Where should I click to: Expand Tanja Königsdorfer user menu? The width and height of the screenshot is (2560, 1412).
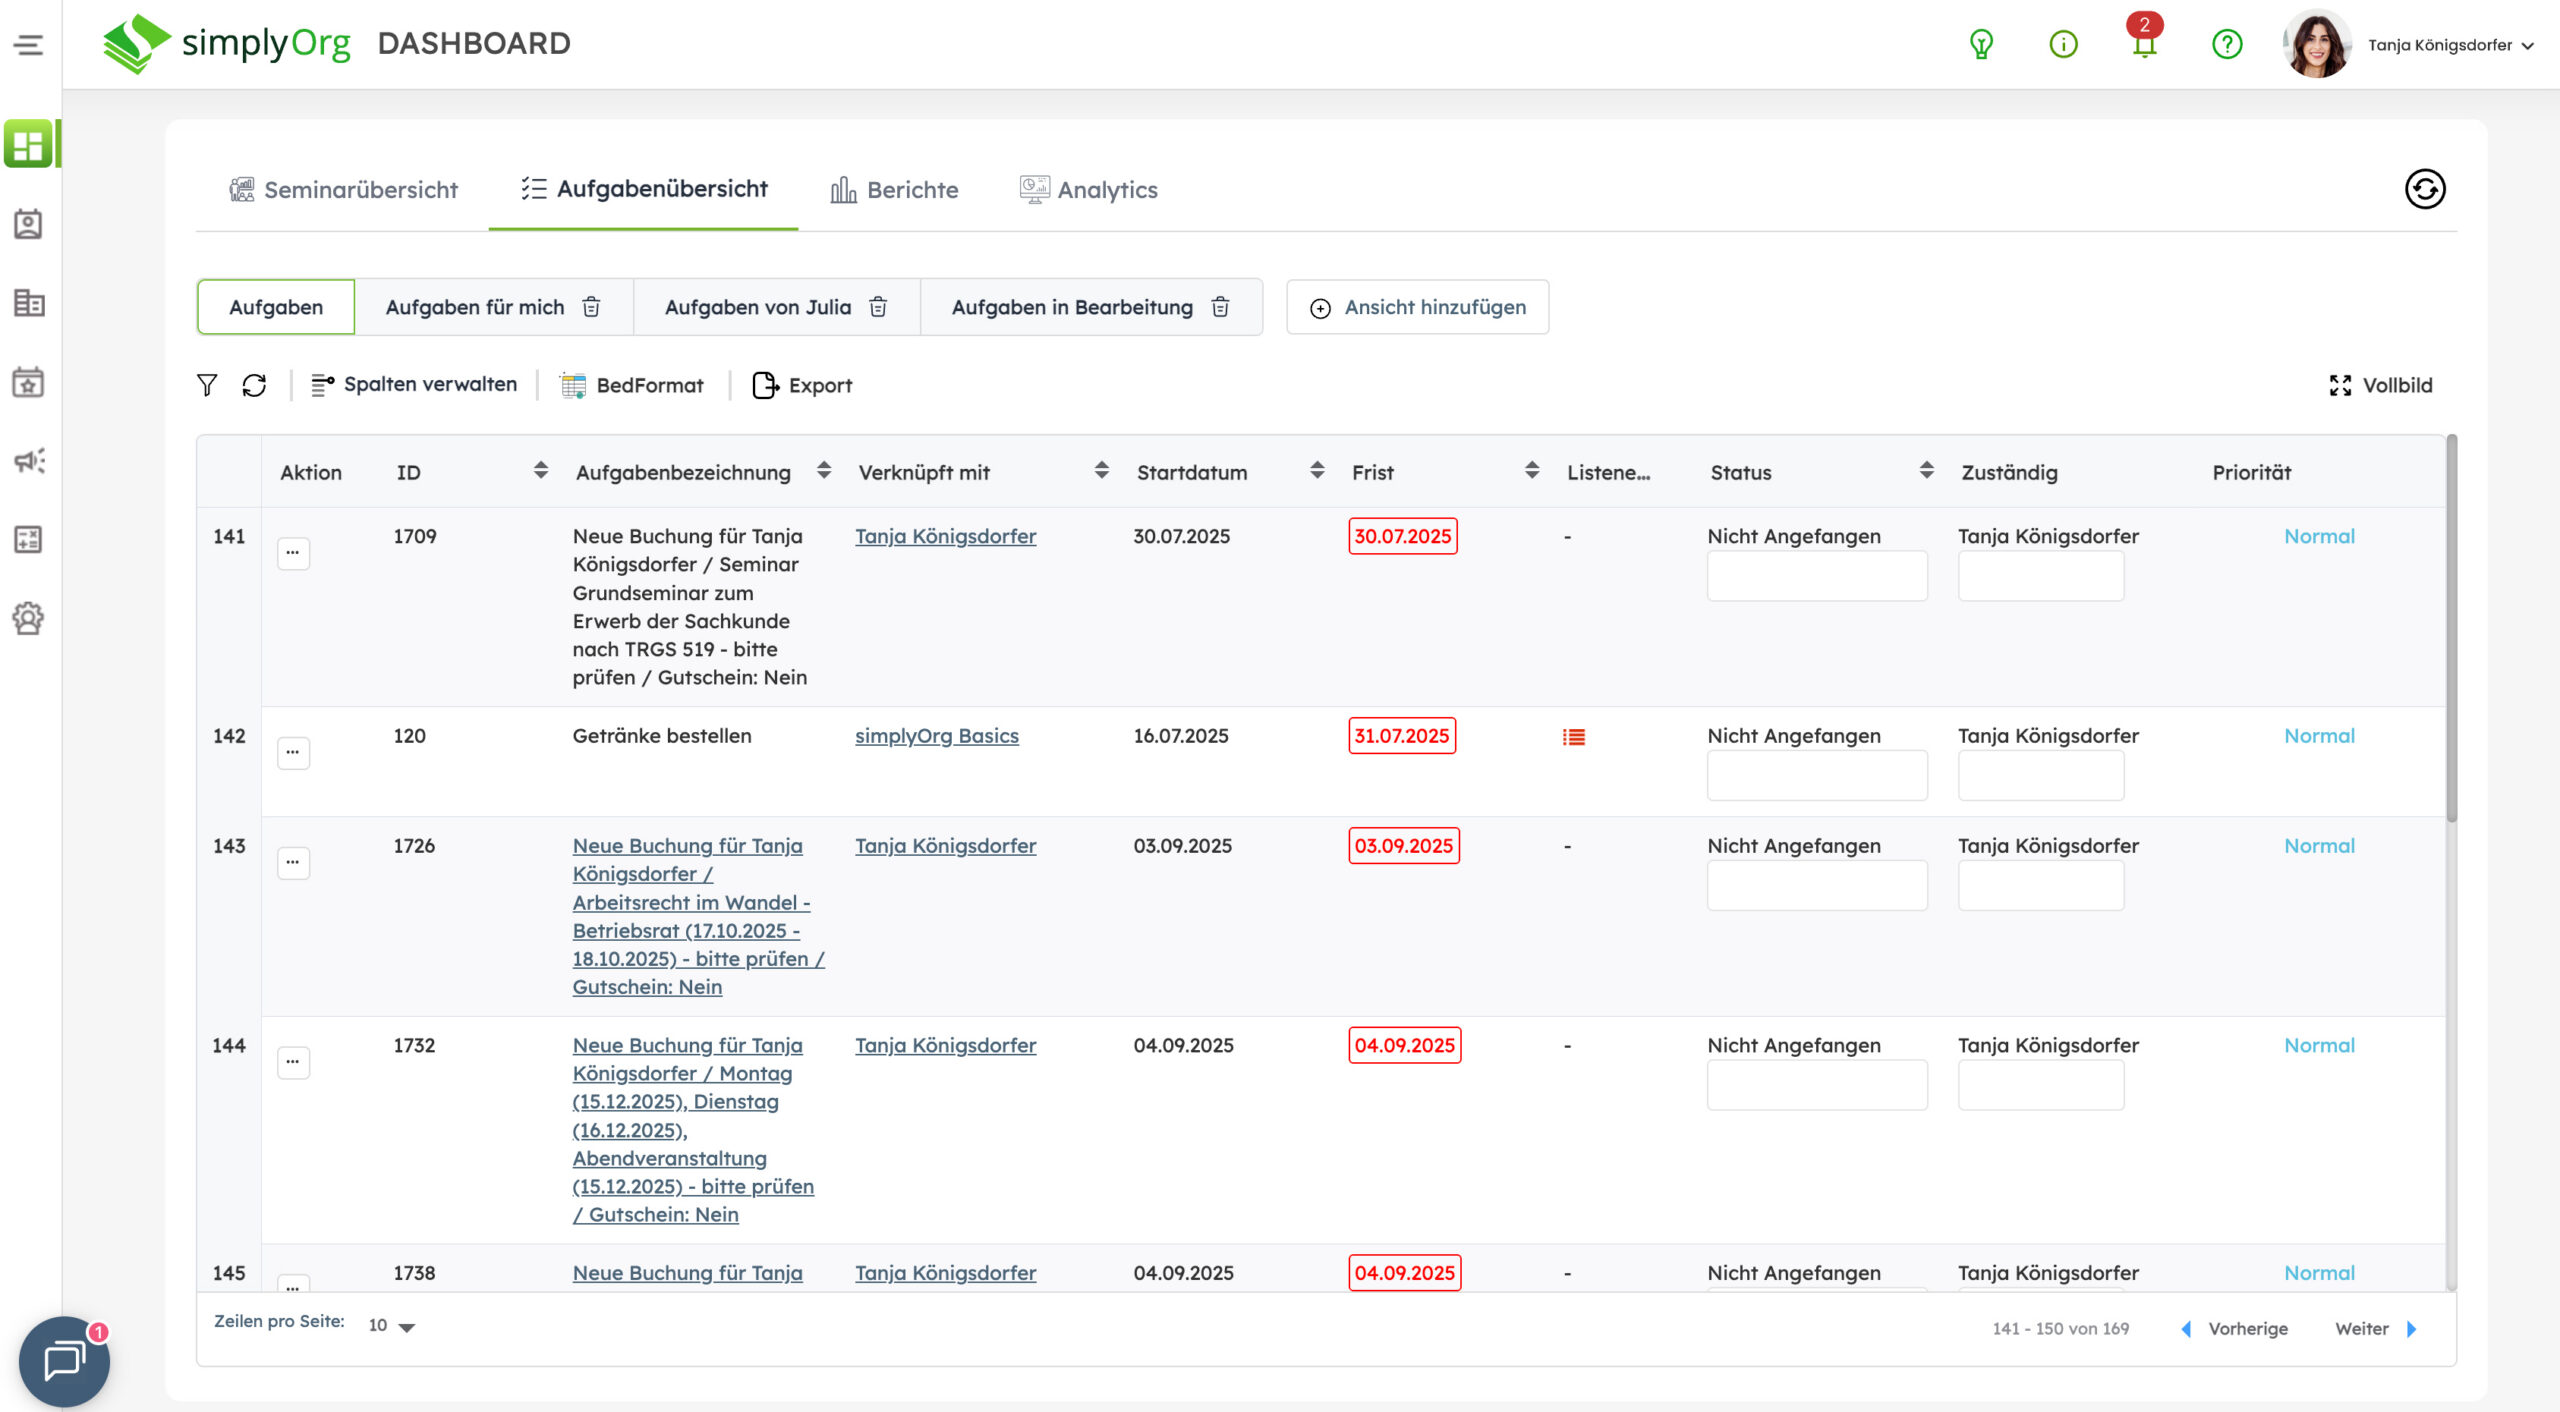[2450, 45]
